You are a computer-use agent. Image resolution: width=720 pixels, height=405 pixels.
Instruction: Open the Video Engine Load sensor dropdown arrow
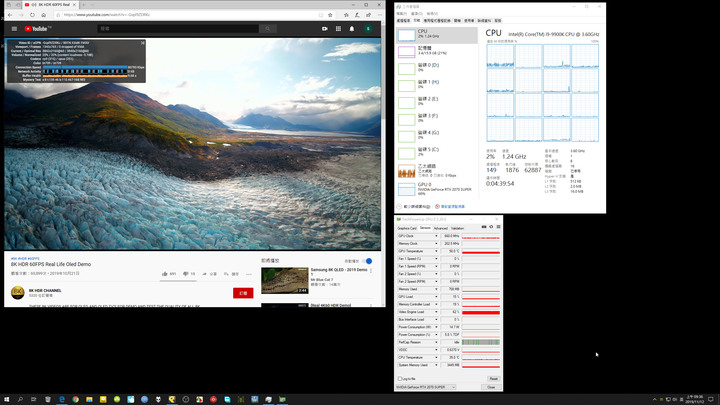(436, 312)
